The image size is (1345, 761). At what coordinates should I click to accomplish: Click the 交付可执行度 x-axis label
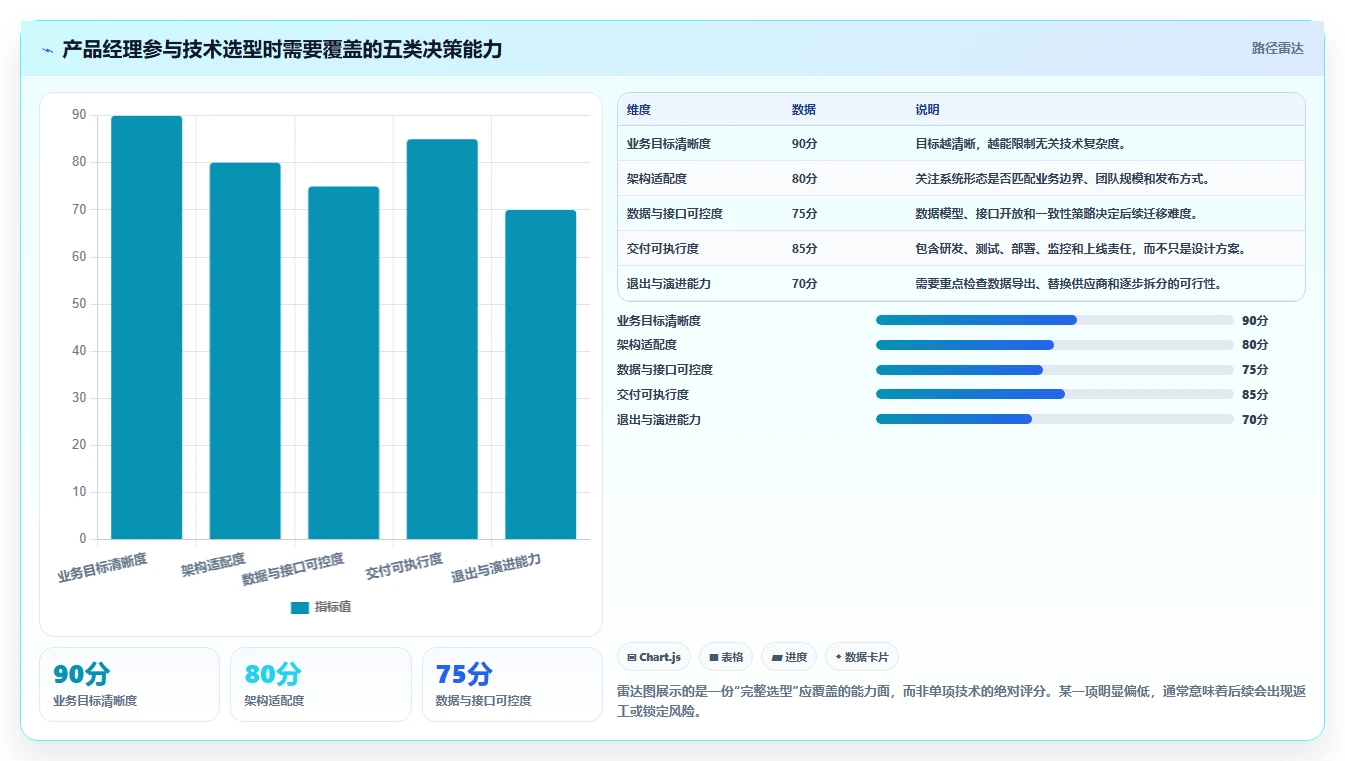click(x=404, y=566)
